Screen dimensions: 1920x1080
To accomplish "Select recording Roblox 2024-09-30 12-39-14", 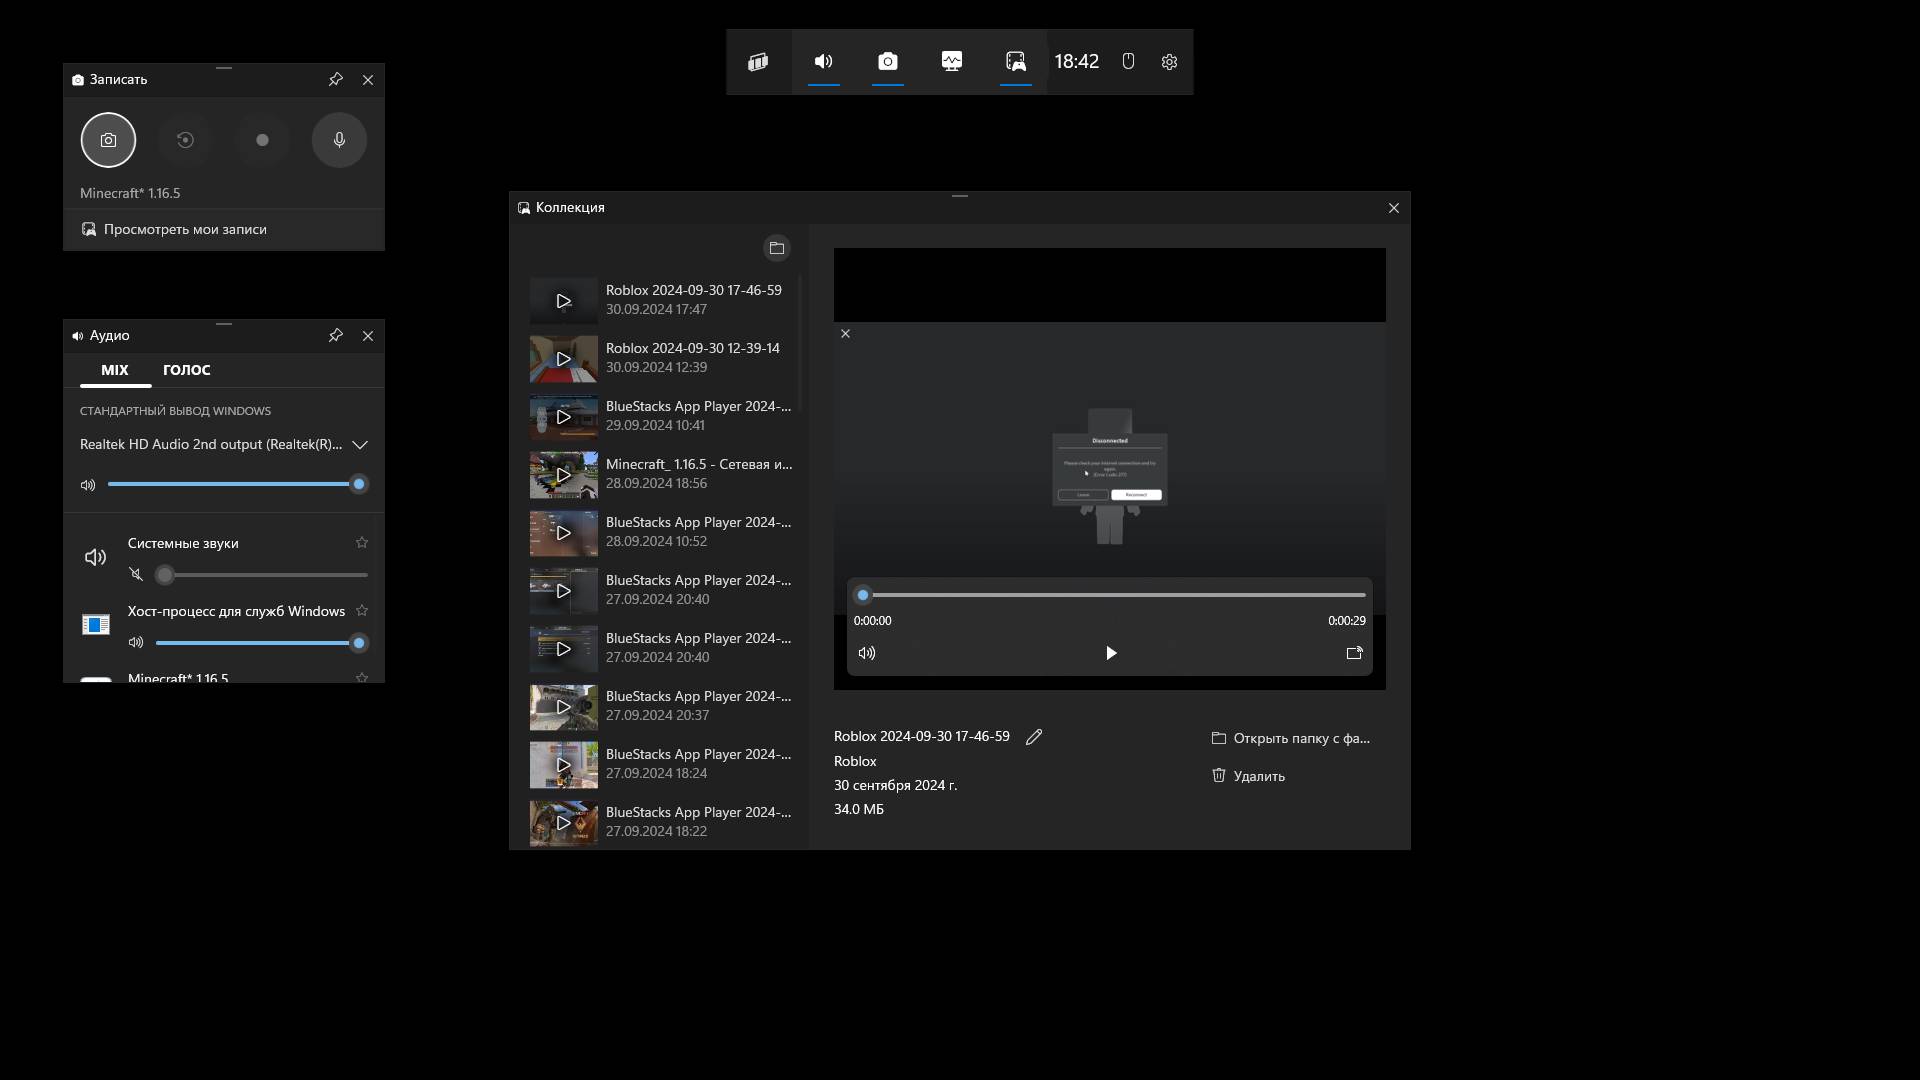I will (x=662, y=358).
